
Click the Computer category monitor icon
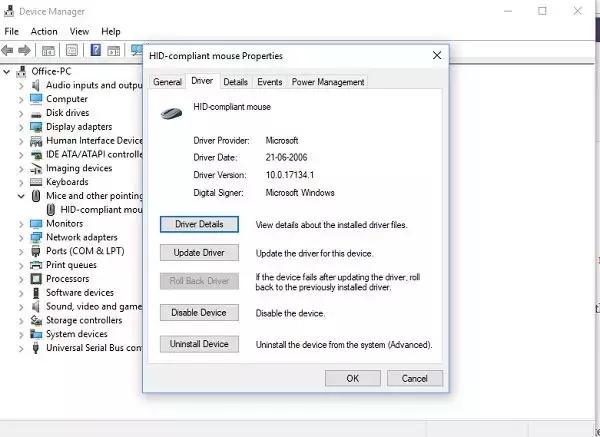(x=36, y=99)
